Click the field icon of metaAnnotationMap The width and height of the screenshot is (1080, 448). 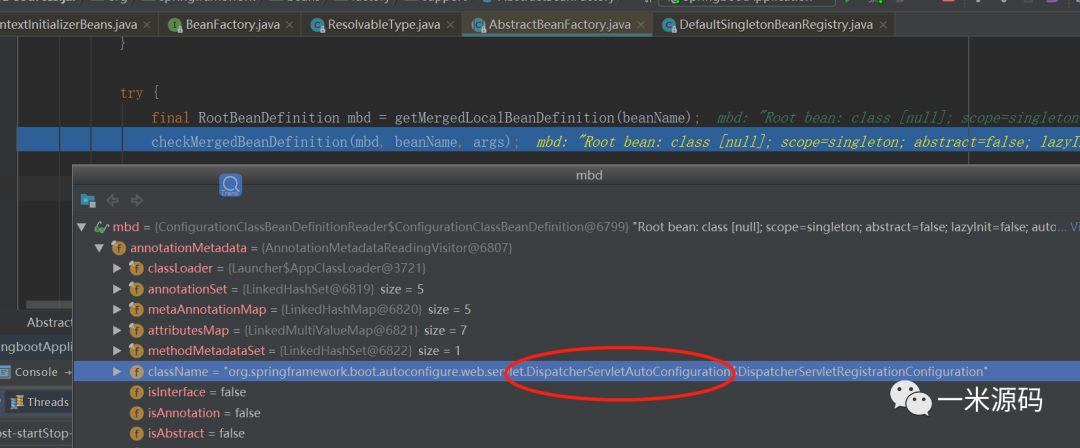coord(136,309)
